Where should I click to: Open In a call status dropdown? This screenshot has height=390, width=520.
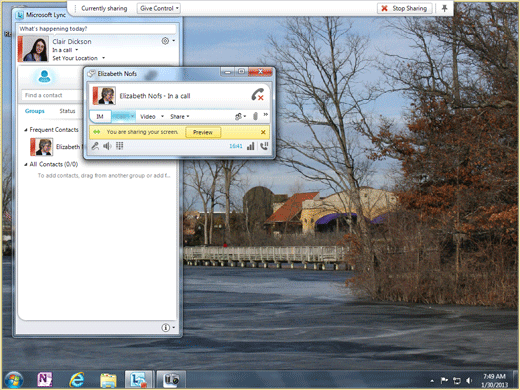tap(65, 50)
